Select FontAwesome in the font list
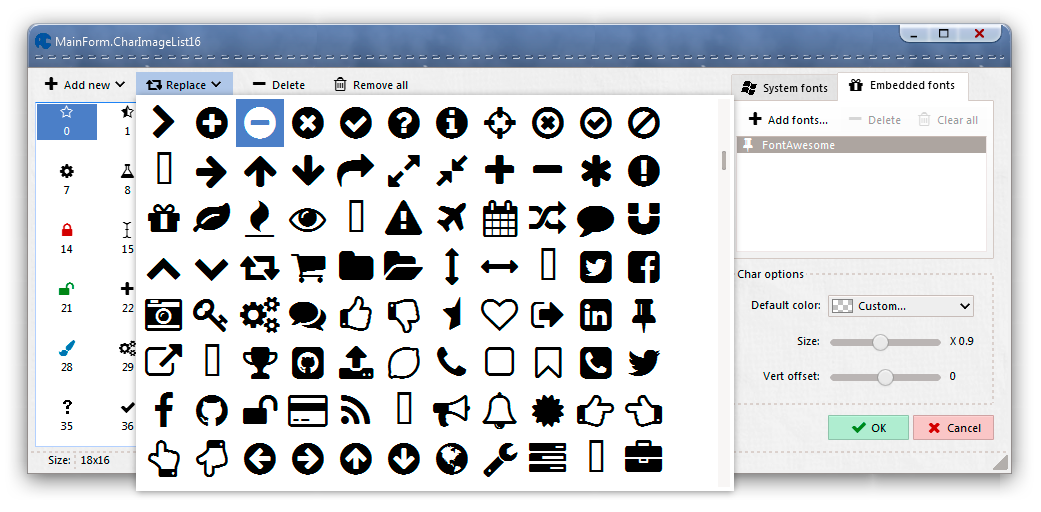Screen dimensions: 1041x512 click(x=862, y=145)
